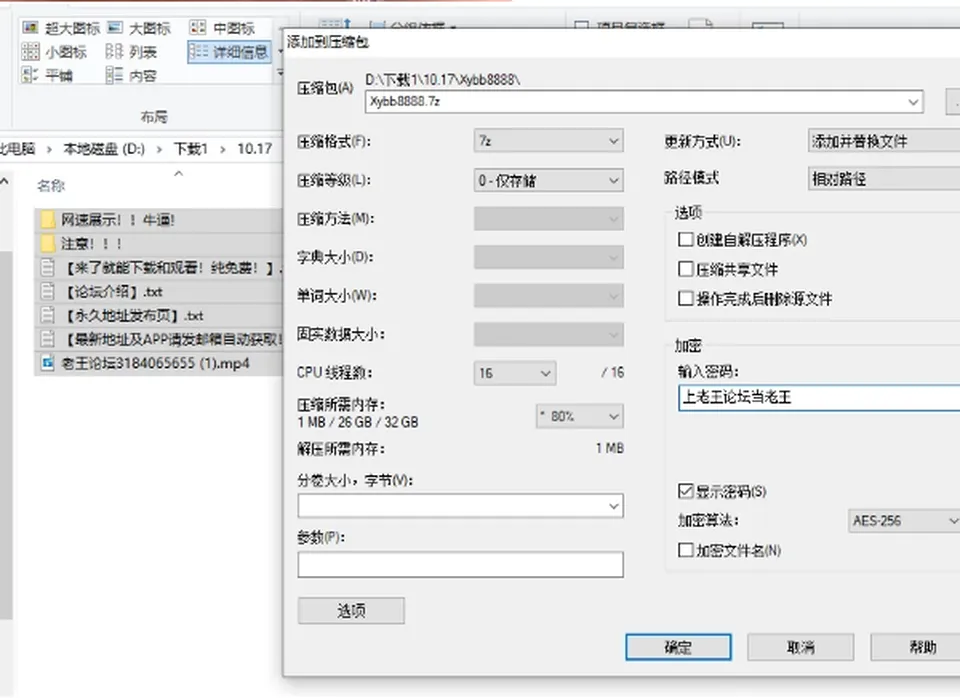Click the 老王论坛3184065655 (1).mp4 file icon
This screenshot has width=960, height=698.
click(47, 363)
